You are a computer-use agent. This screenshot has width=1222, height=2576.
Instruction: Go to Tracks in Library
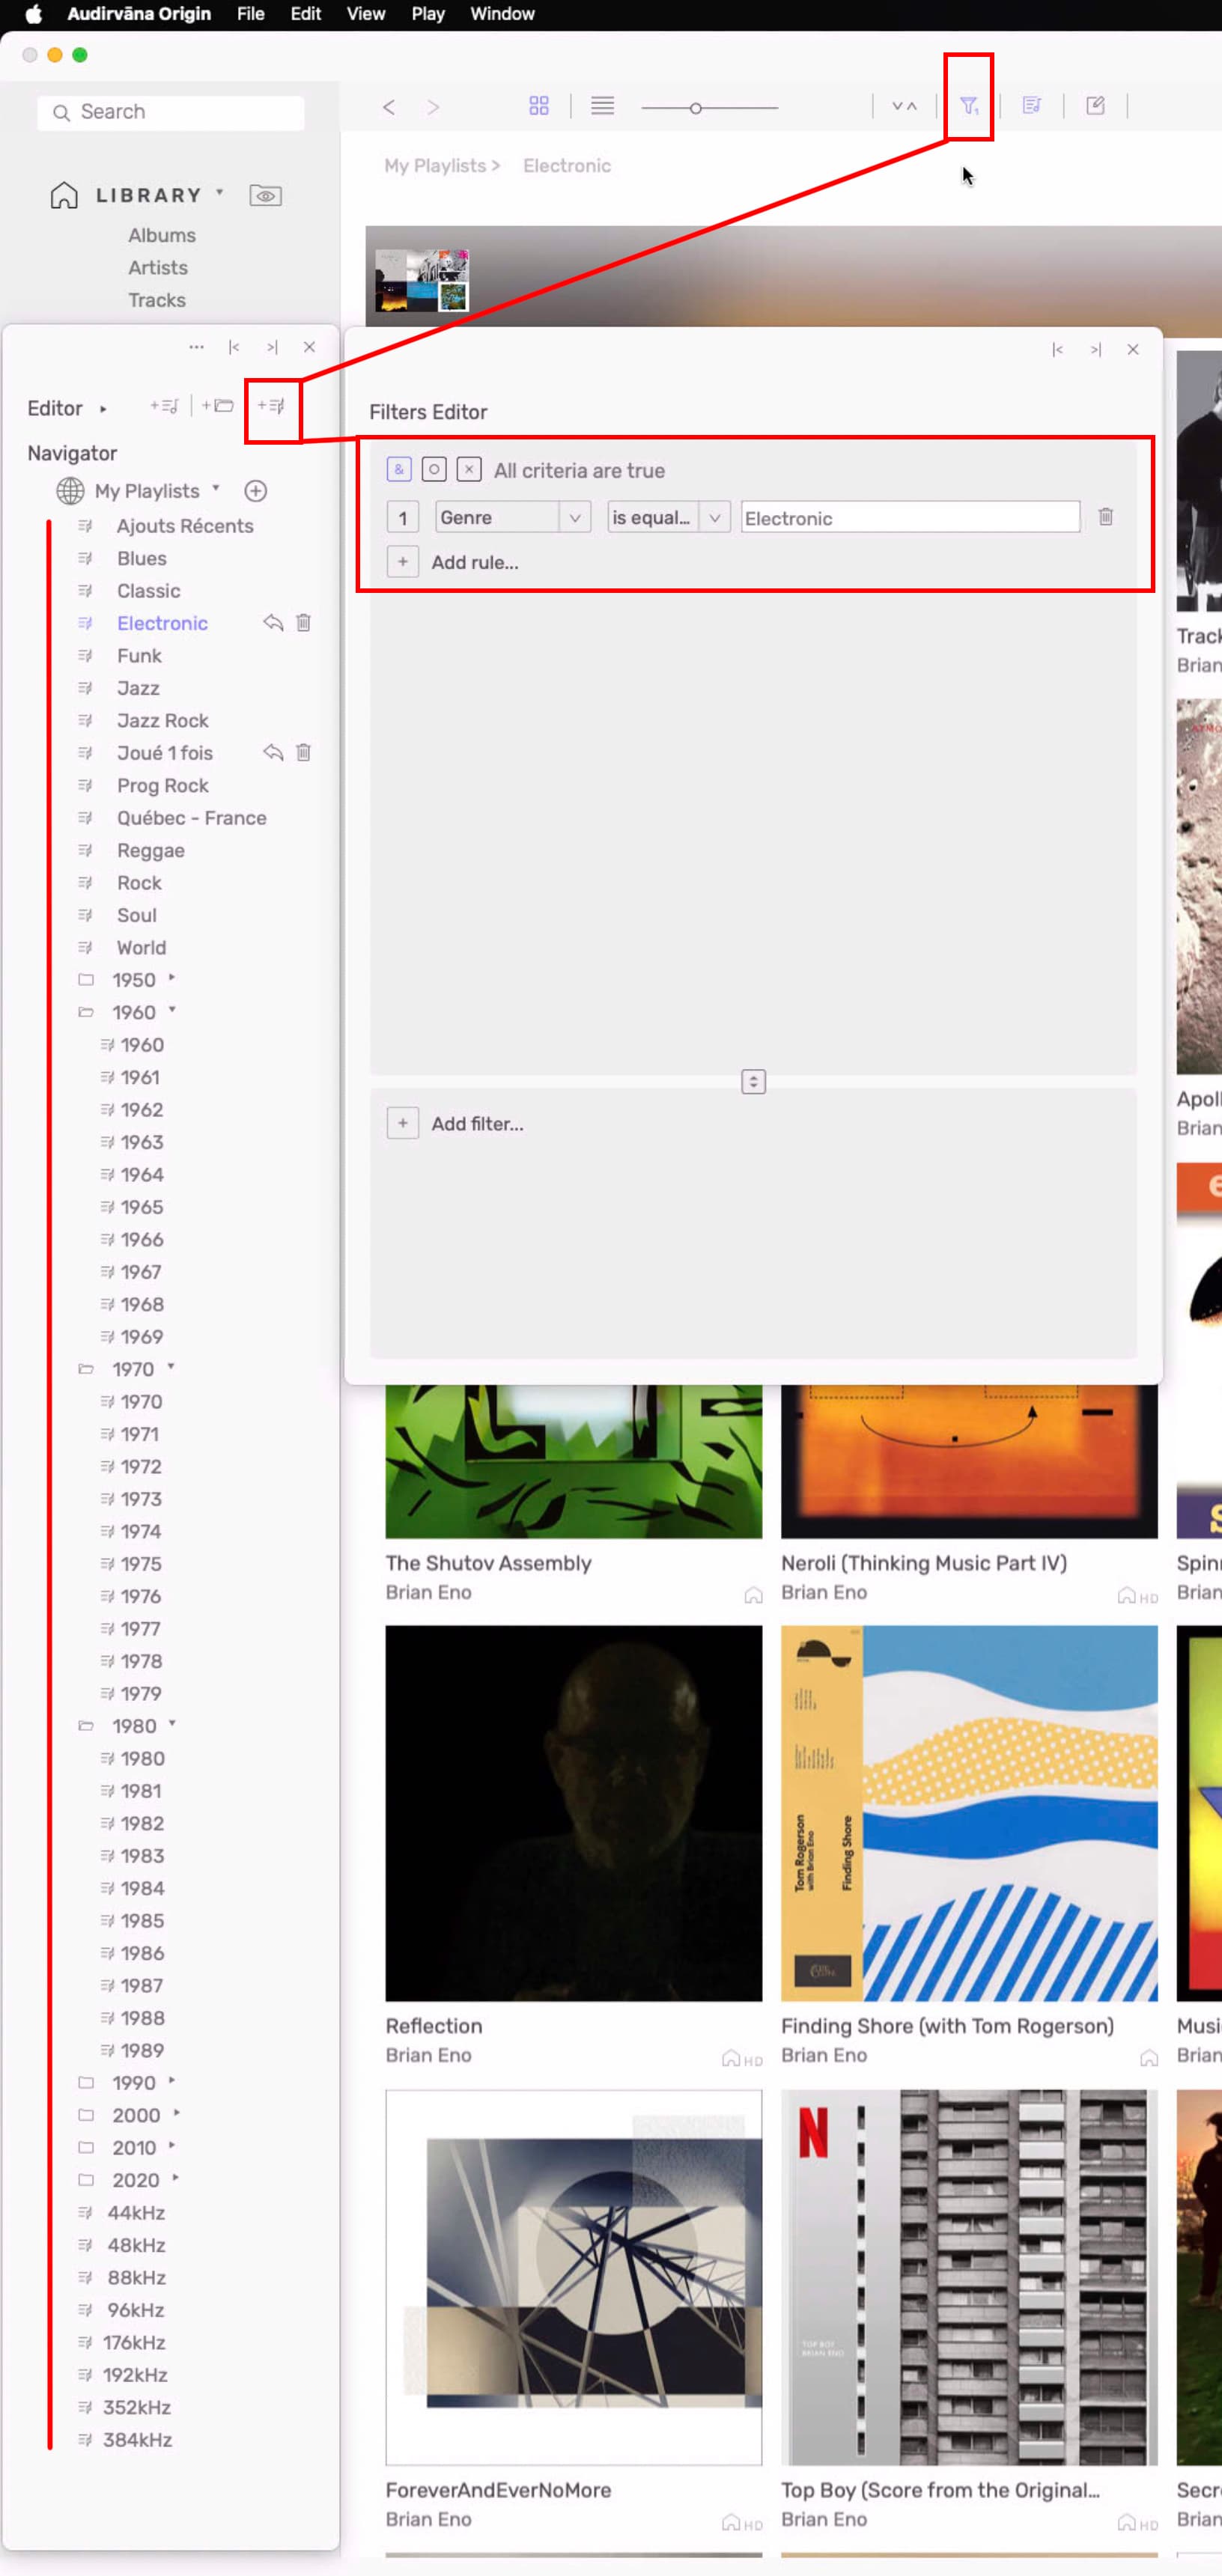[157, 300]
